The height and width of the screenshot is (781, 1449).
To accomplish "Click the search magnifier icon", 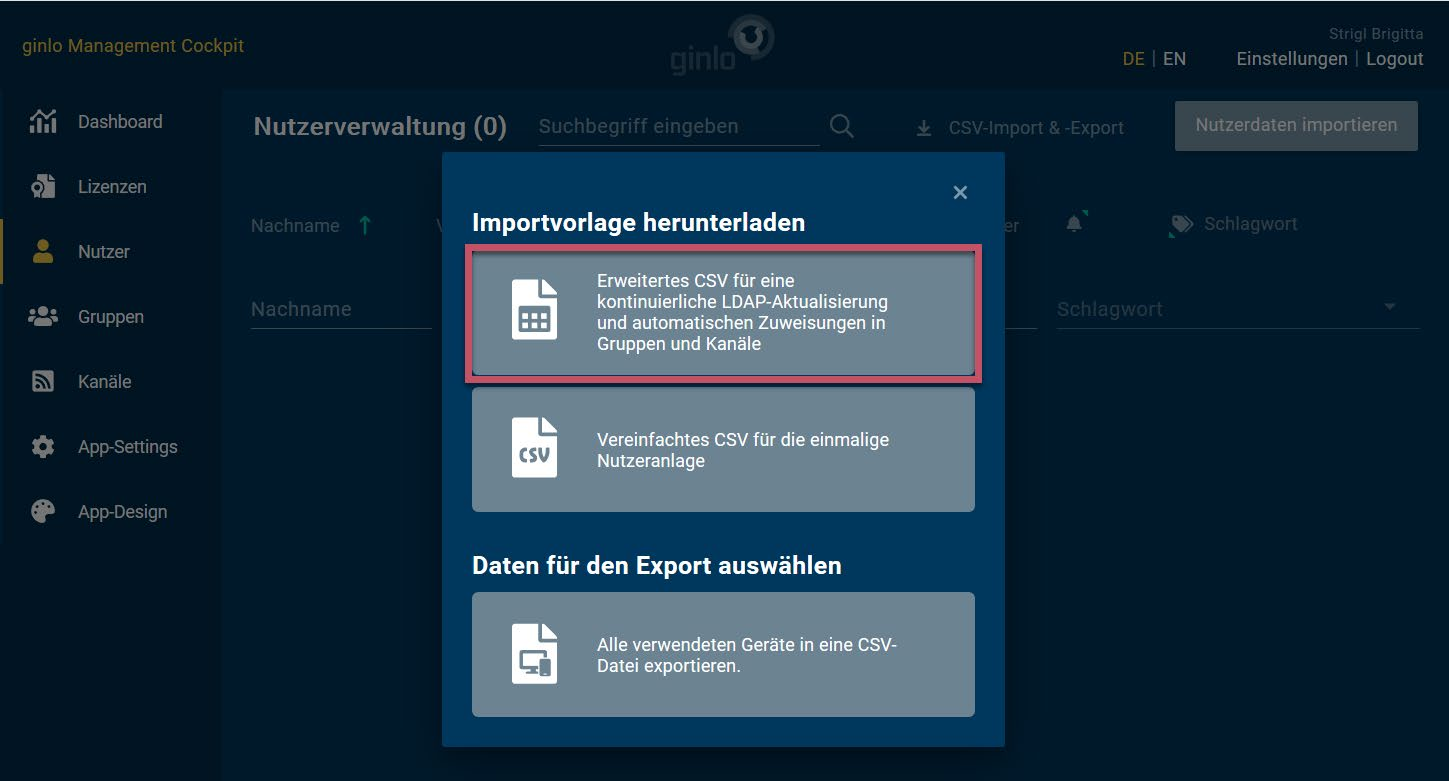I will 842,126.
